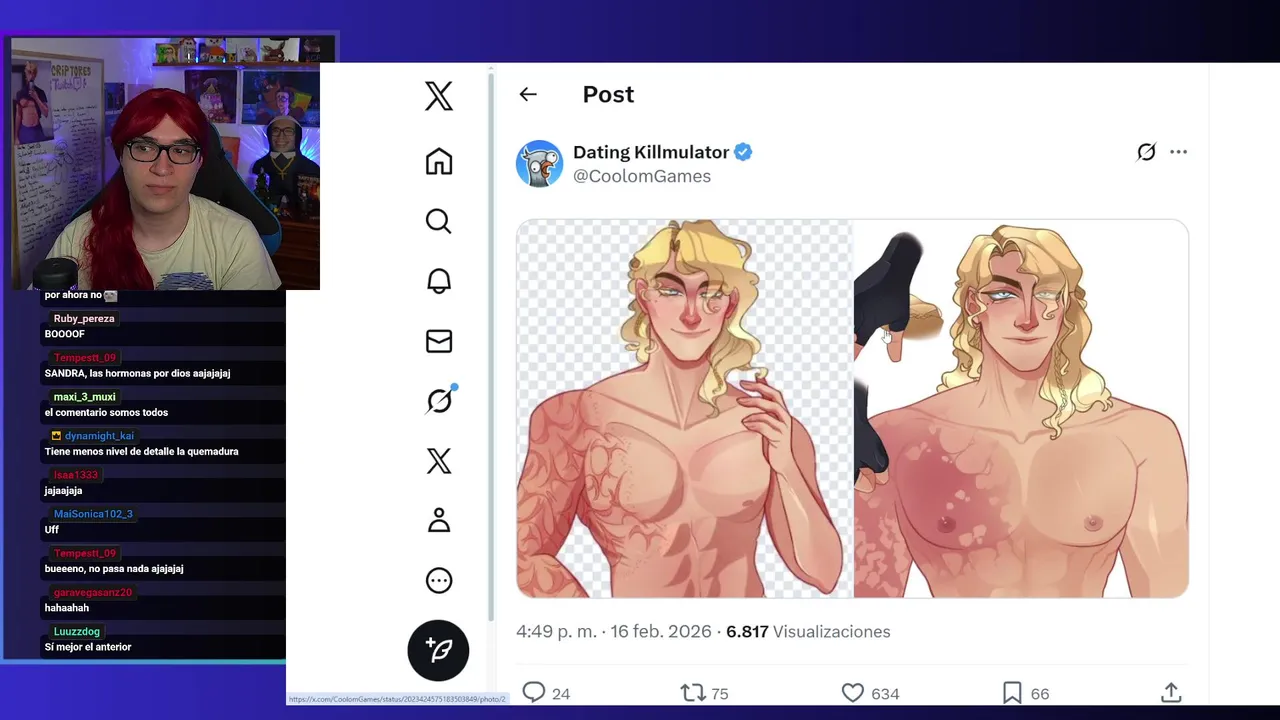Screen dimensions: 1280x720
Task: Go back with the arrow beside Post
Action: pyautogui.click(x=528, y=94)
